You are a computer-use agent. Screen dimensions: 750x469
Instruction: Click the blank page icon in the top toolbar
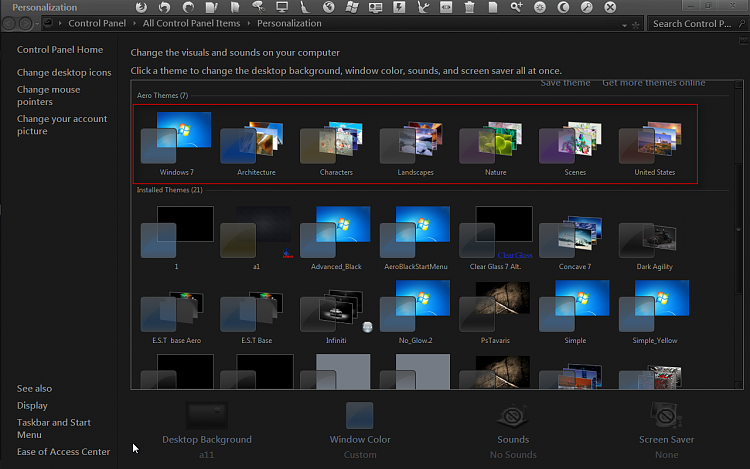(493, 7)
